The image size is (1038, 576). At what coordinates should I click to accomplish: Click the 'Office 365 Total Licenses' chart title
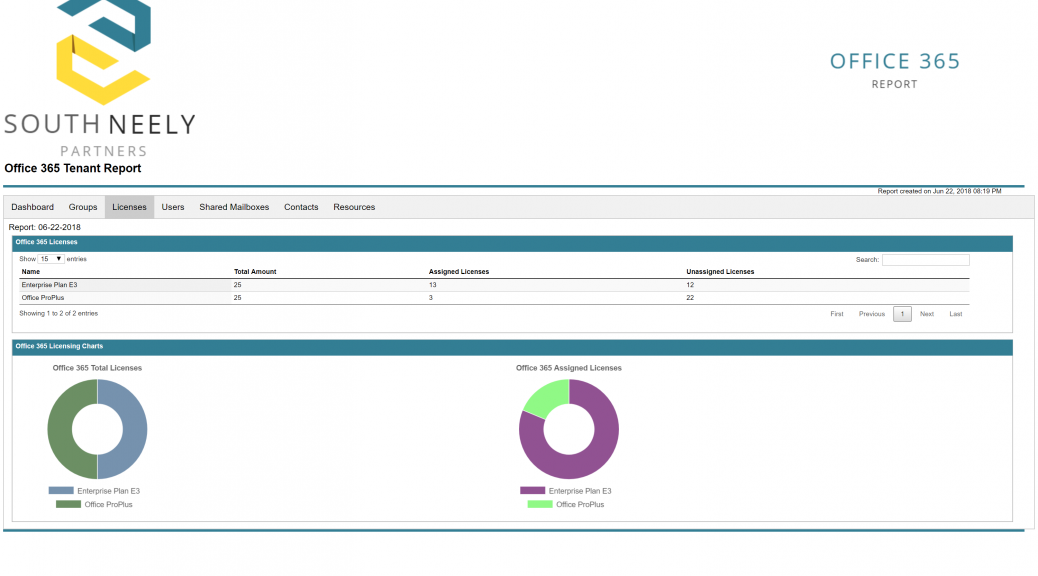click(97, 367)
